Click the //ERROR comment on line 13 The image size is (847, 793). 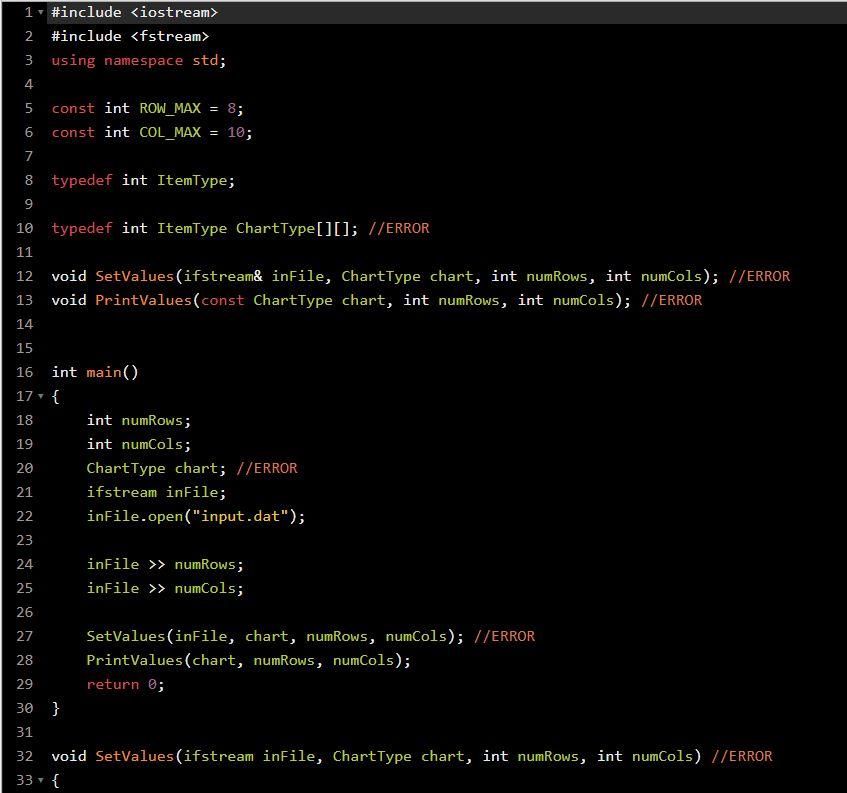671,300
